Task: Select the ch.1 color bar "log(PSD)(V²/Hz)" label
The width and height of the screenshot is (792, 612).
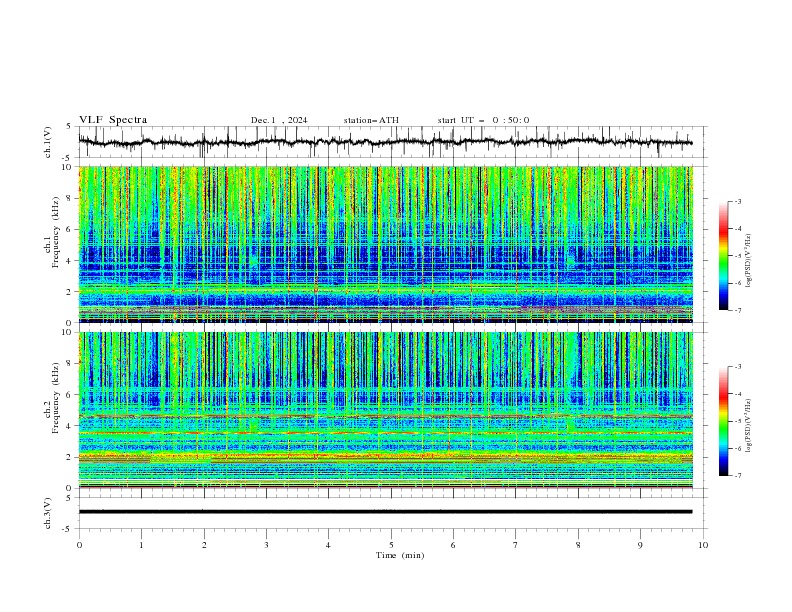Action: (x=748, y=261)
